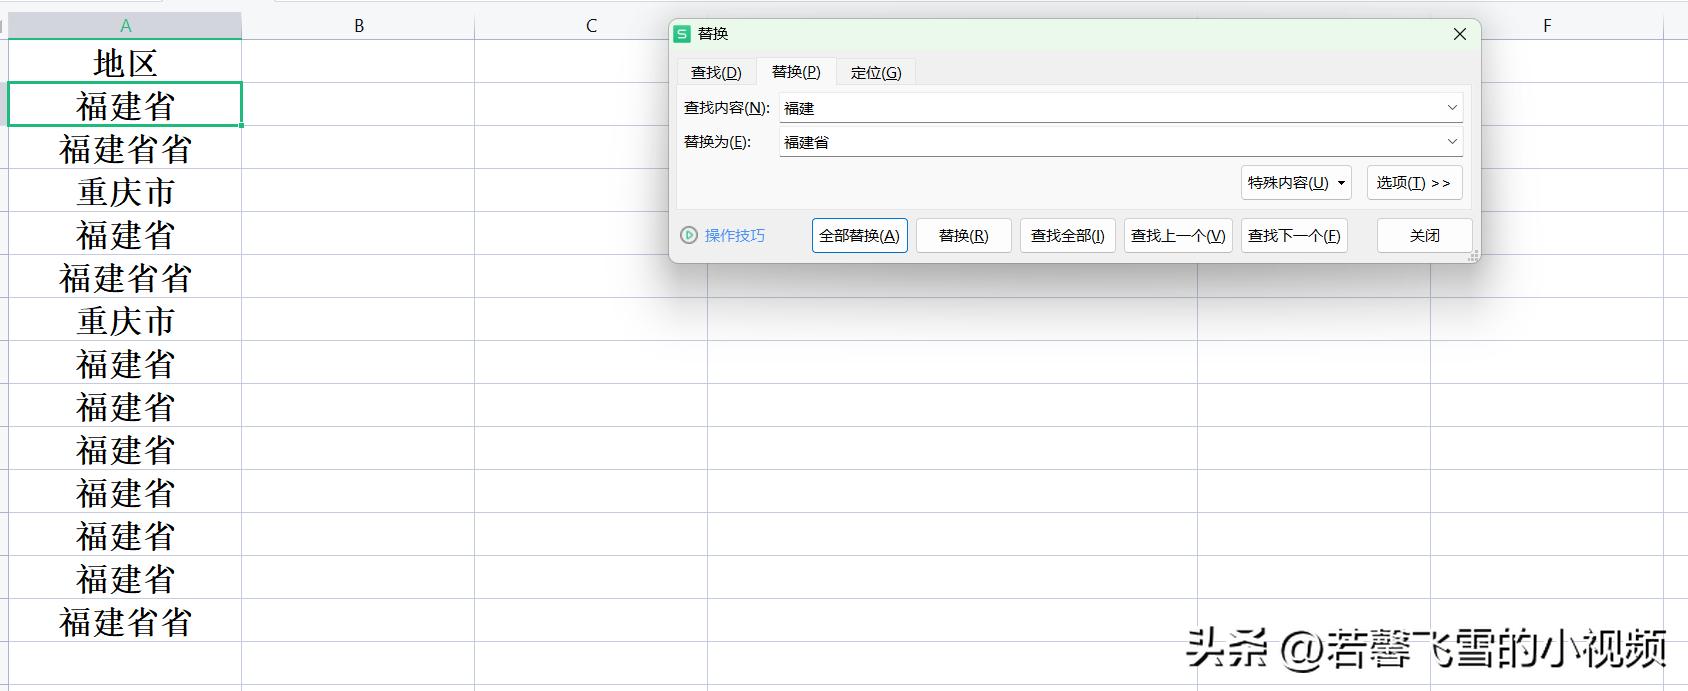The width and height of the screenshot is (1688, 691).
Task: Click 查找下一个 button
Action: point(1293,236)
